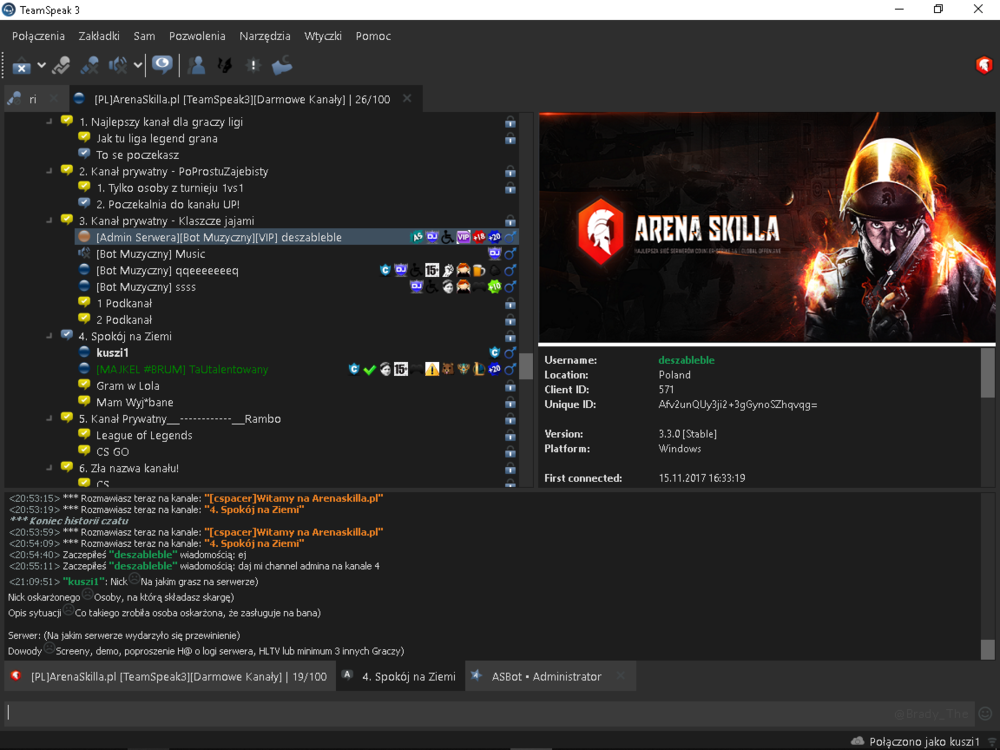The image size is (1000, 750).
Task: Click the padlock icon on '1 Podkanał' row
Action: (510, 304)
